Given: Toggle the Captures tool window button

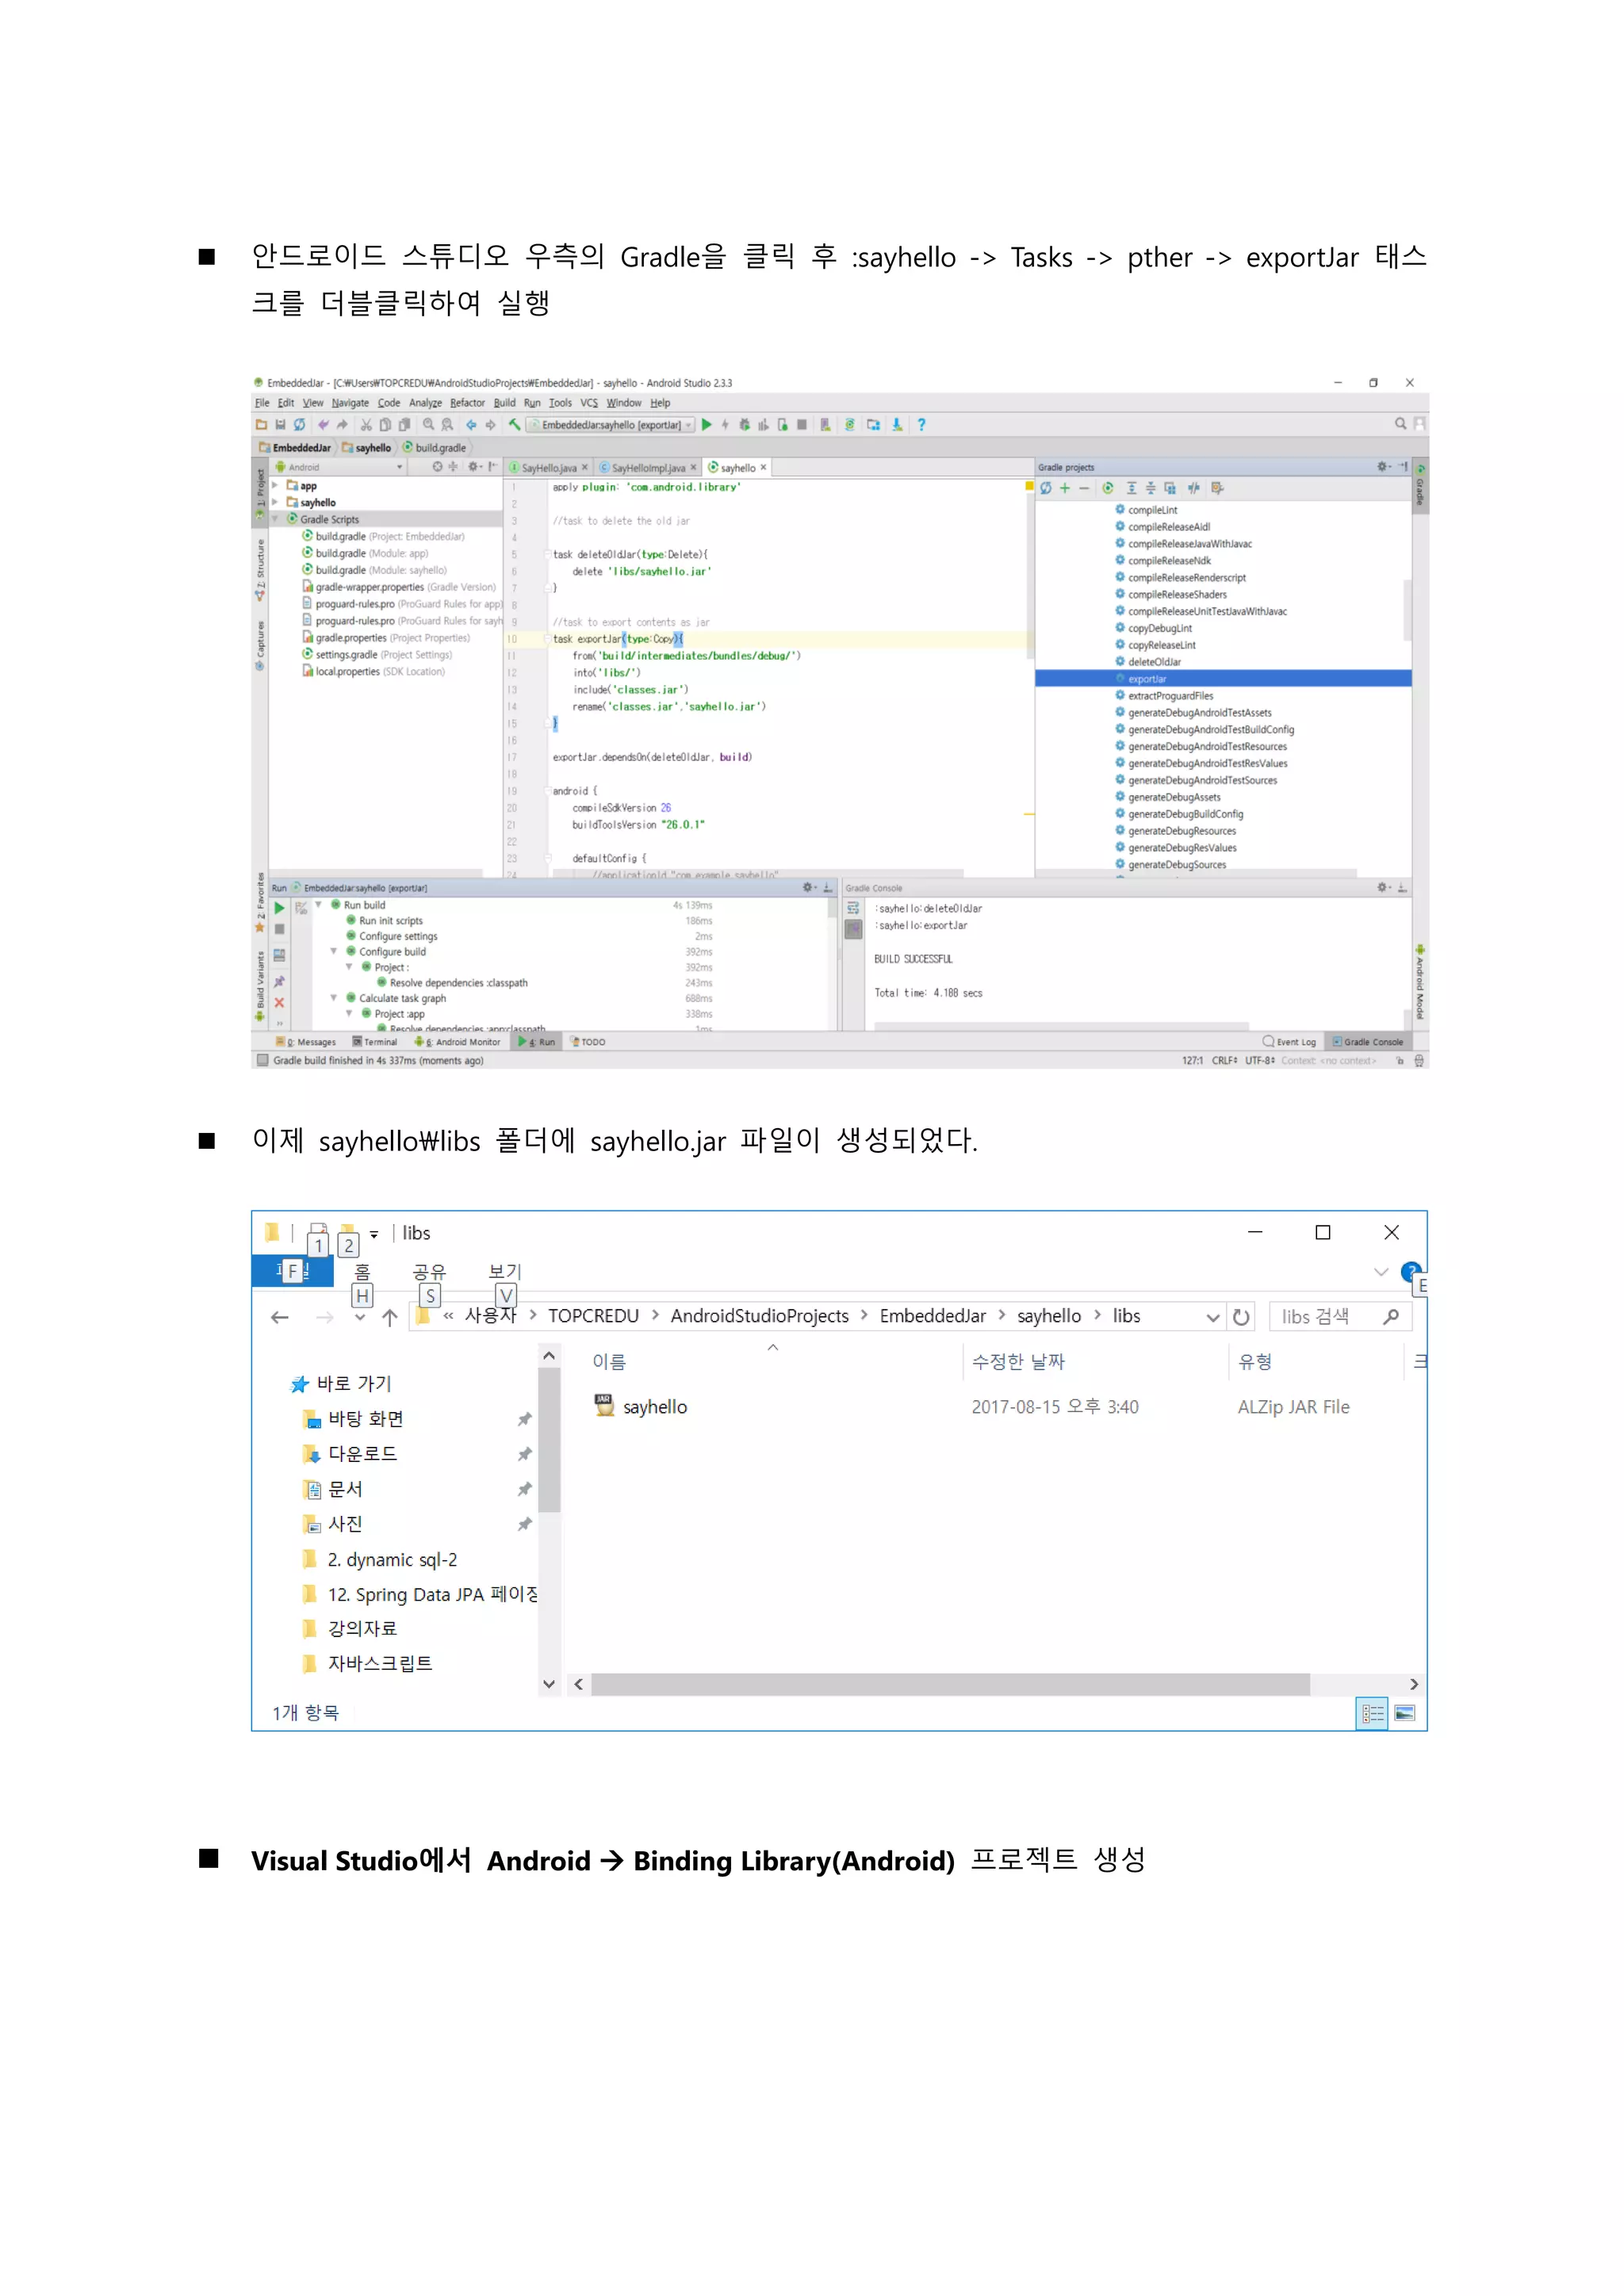Looking at the screenshot, I should [x=260, y=645].
